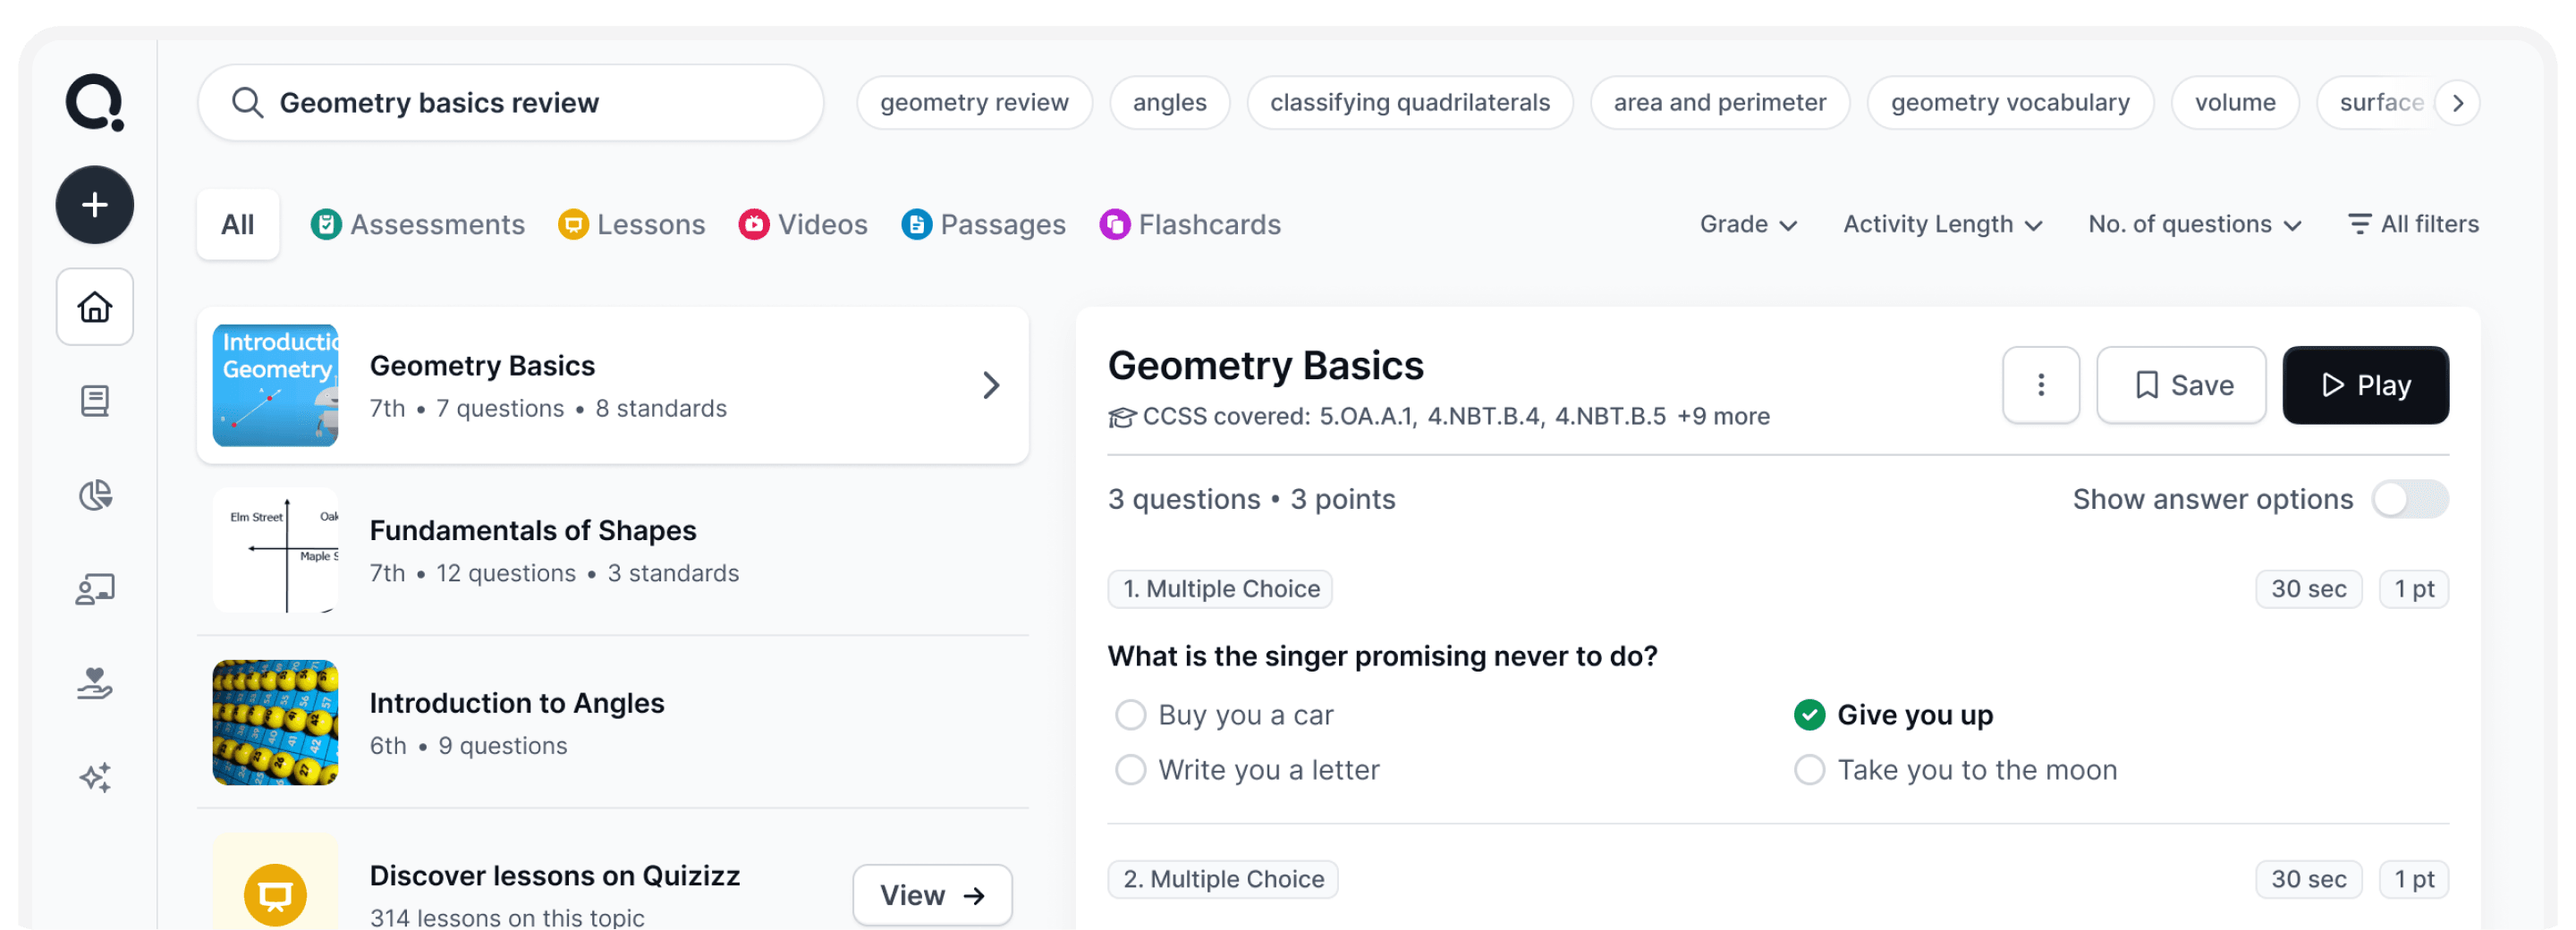Toggle the Show answer options switch
The width and height of the screenshot is (2576, 930).
(x=2410, y=499)
